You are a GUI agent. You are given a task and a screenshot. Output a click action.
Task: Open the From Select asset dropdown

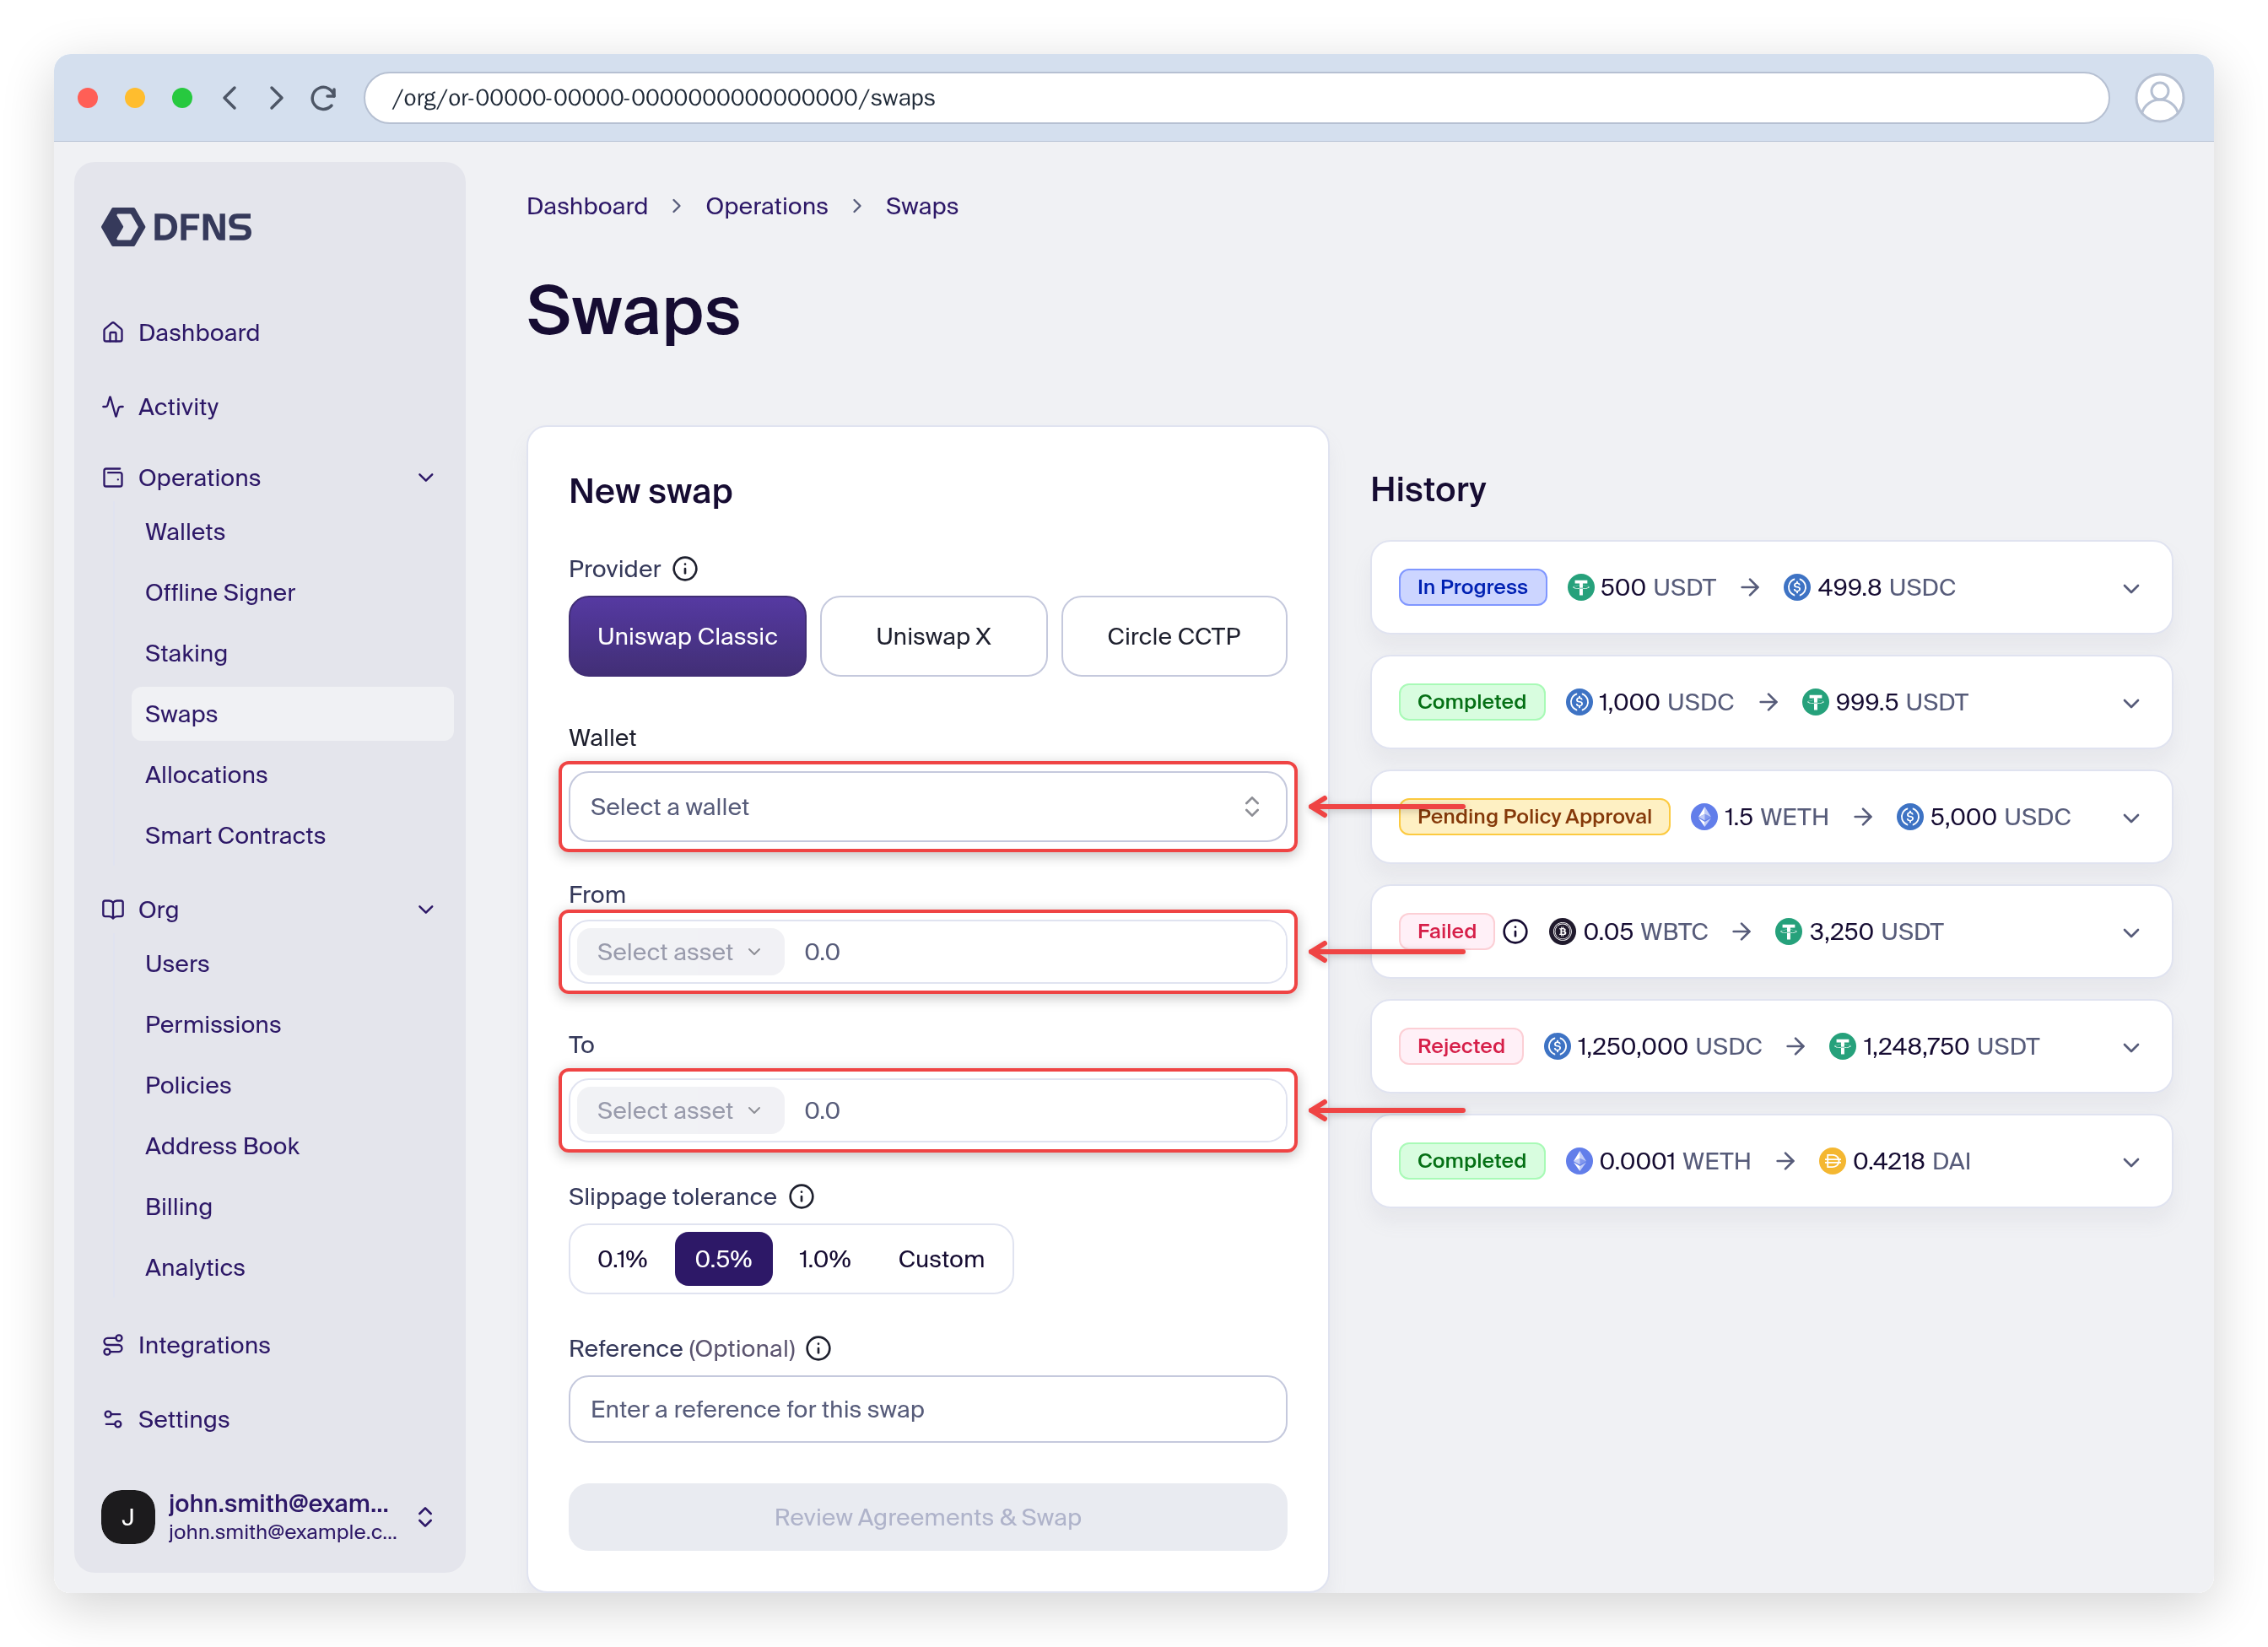coord(680,952)
